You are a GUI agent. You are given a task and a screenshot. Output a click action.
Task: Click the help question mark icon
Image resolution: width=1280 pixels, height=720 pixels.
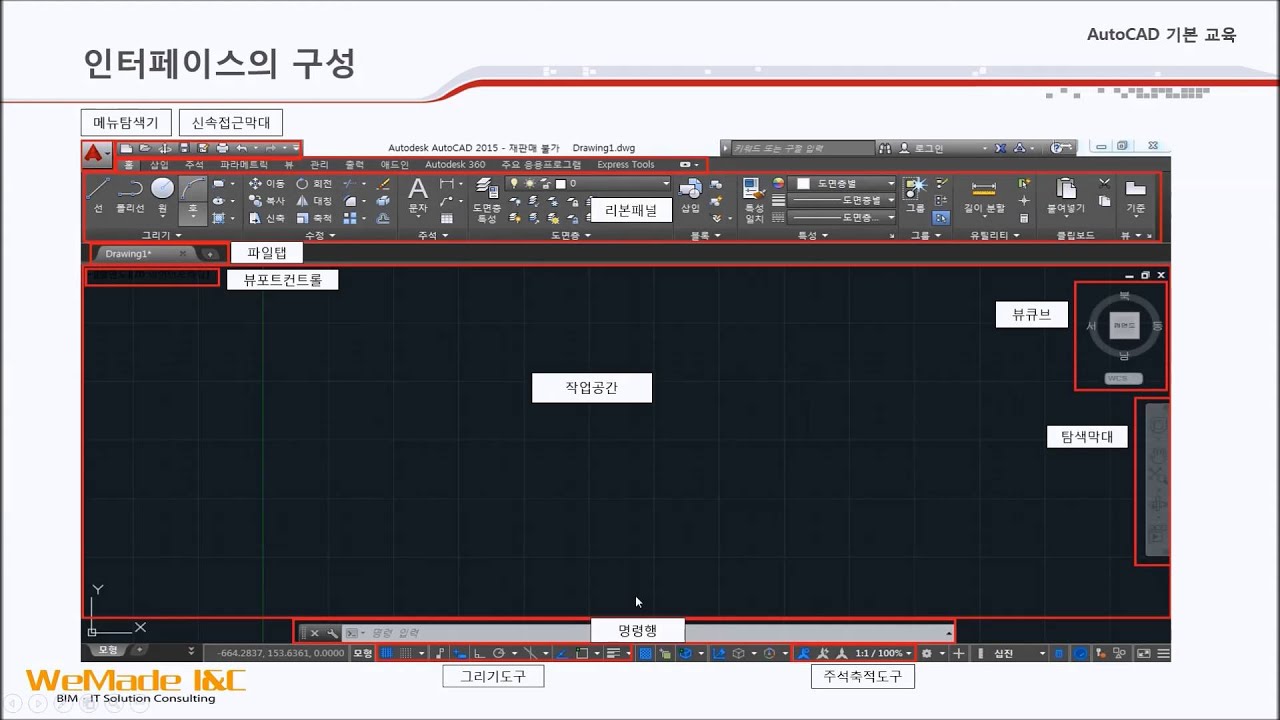pos(1058,148)
